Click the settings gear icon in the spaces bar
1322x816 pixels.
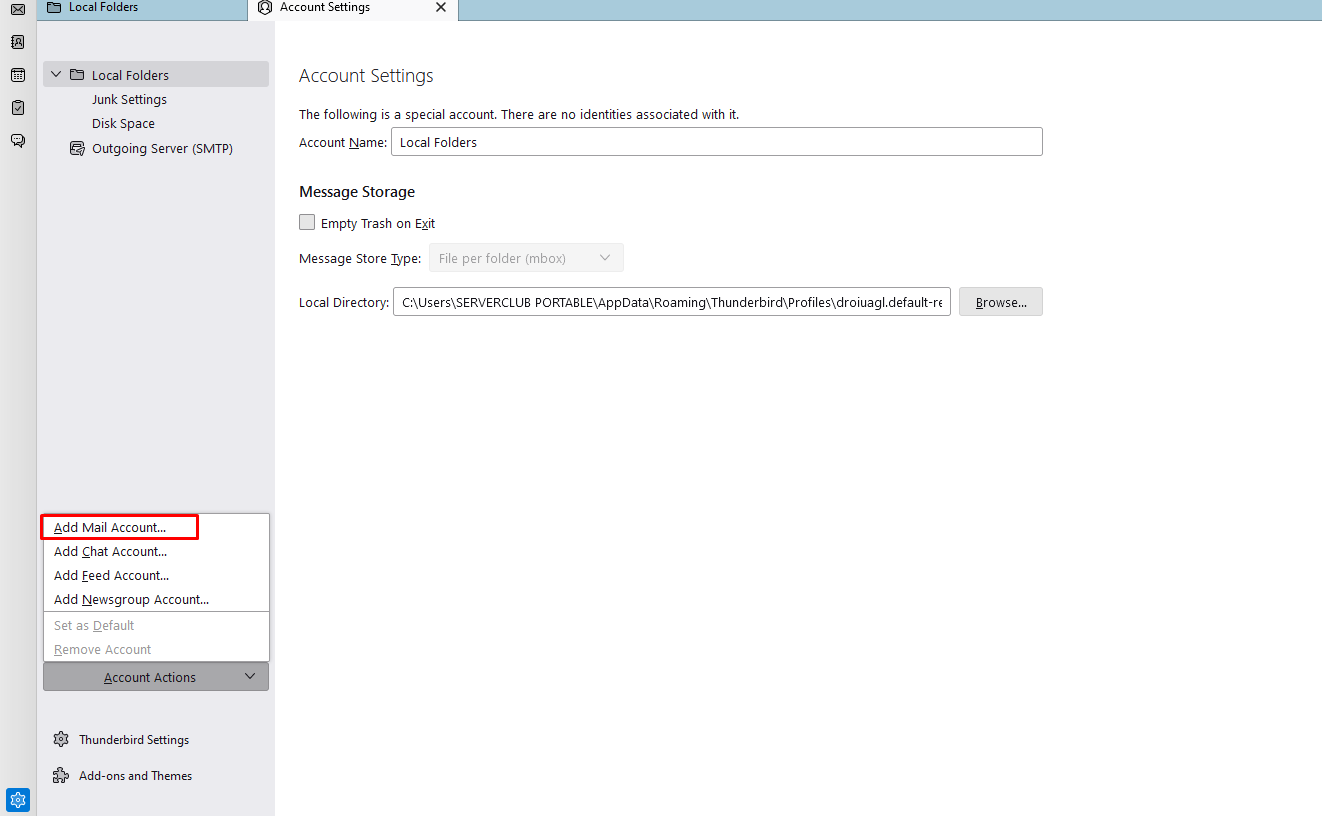[18, 800]
